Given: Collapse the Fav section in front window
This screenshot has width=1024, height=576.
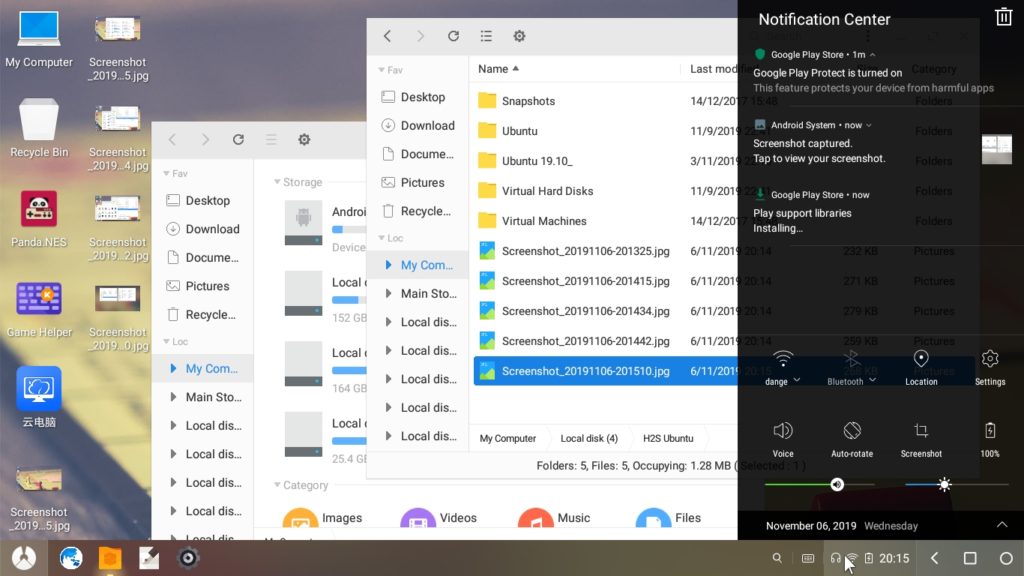Looking at the screenshot, I should [381, 70].
